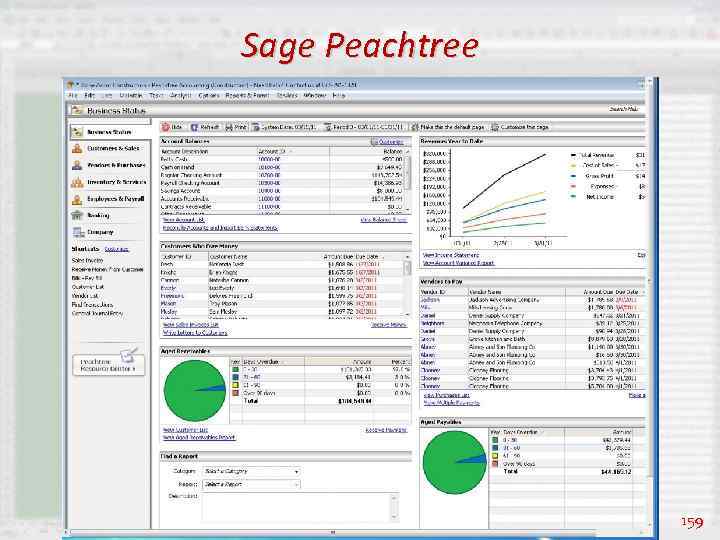
Task: Click blue 31-60 swatch in Aged Receivables
Action: click(236, 377)
